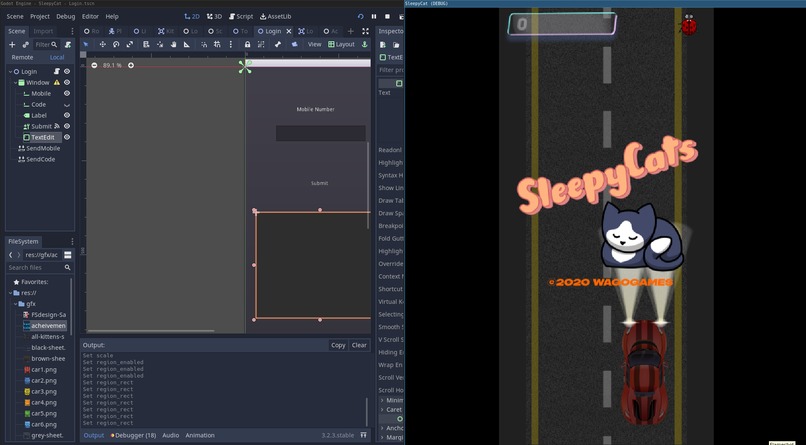
Task: Toggle visibility of Label node
Action: point(67,116)
